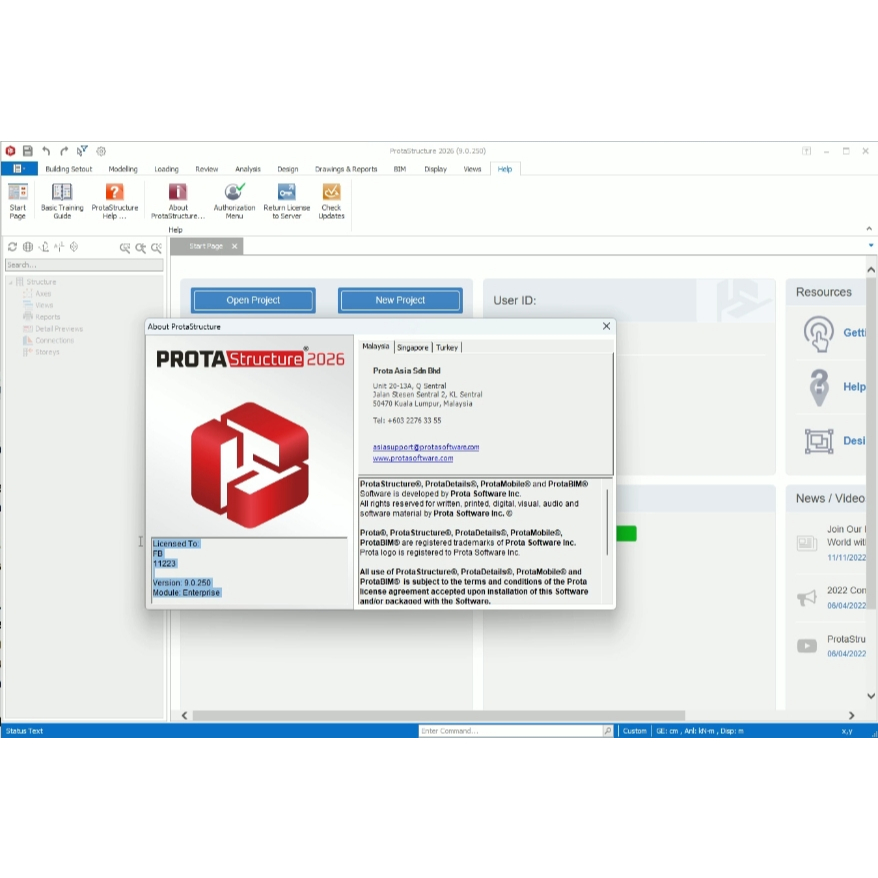
Task: Click the About ProtaStructure ribbon icon
Action: pos(178,201)
